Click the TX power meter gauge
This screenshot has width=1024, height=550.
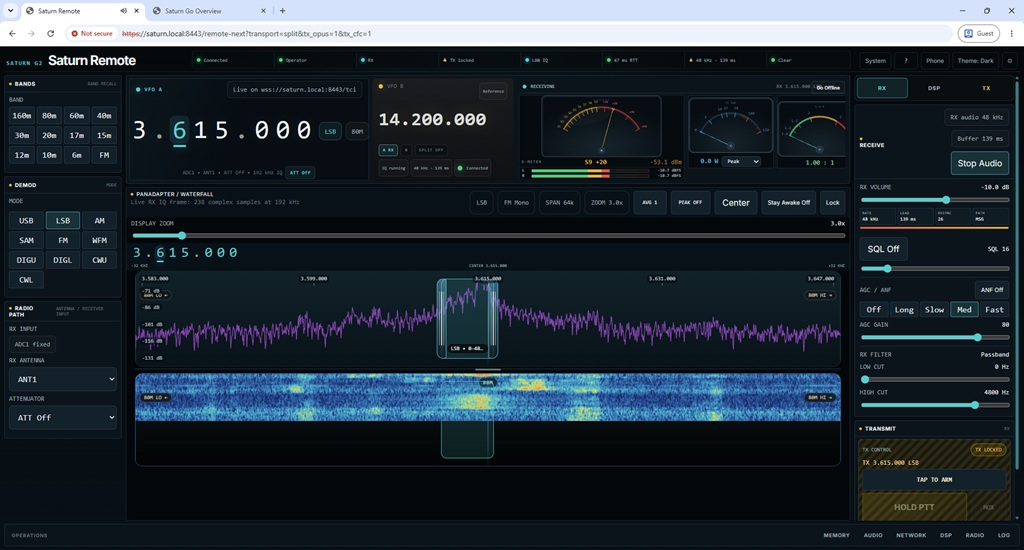(x=730, y=126)
